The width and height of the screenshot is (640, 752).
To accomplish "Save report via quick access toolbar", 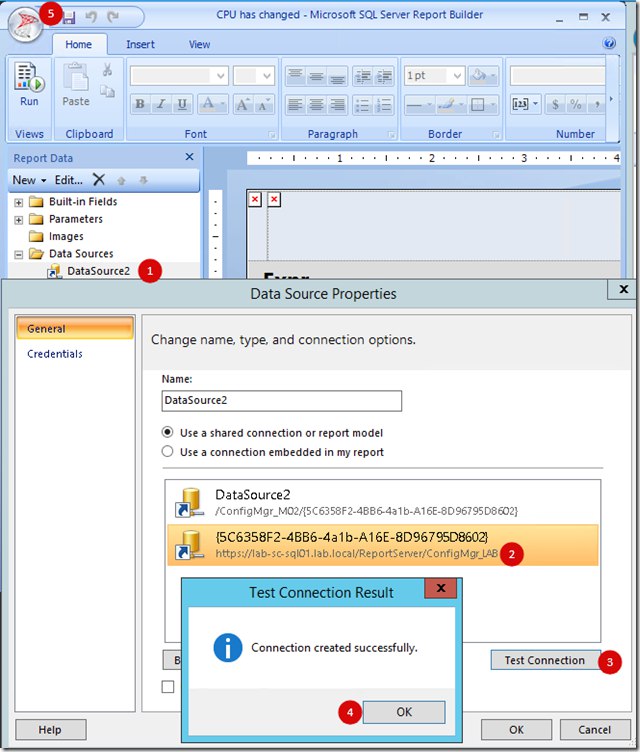I will pos(69,18).
